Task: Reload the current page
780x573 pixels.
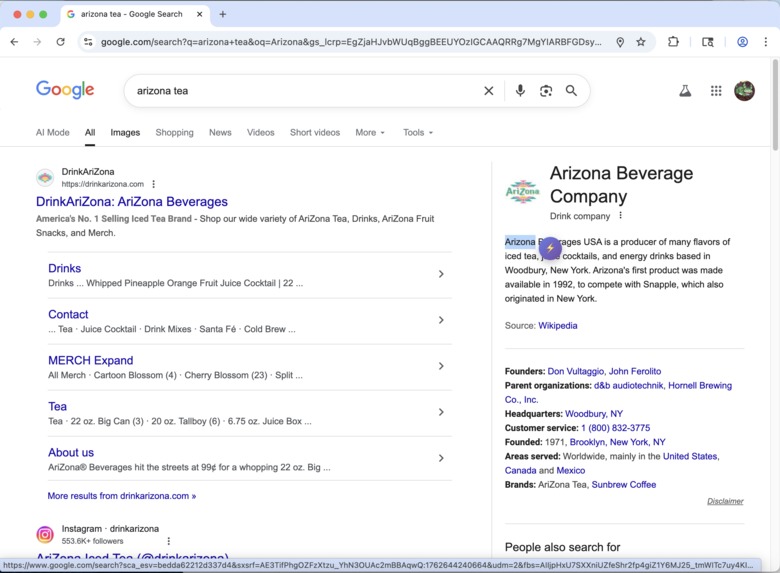Action: pos(60,42)
